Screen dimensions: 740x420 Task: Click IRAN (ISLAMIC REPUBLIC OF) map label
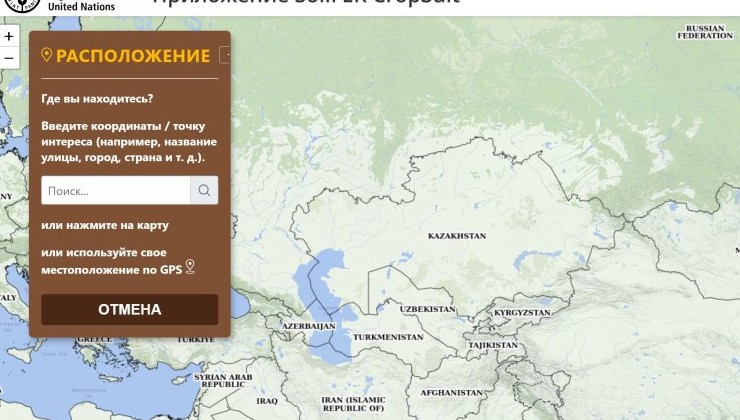(x=353, y=404)
